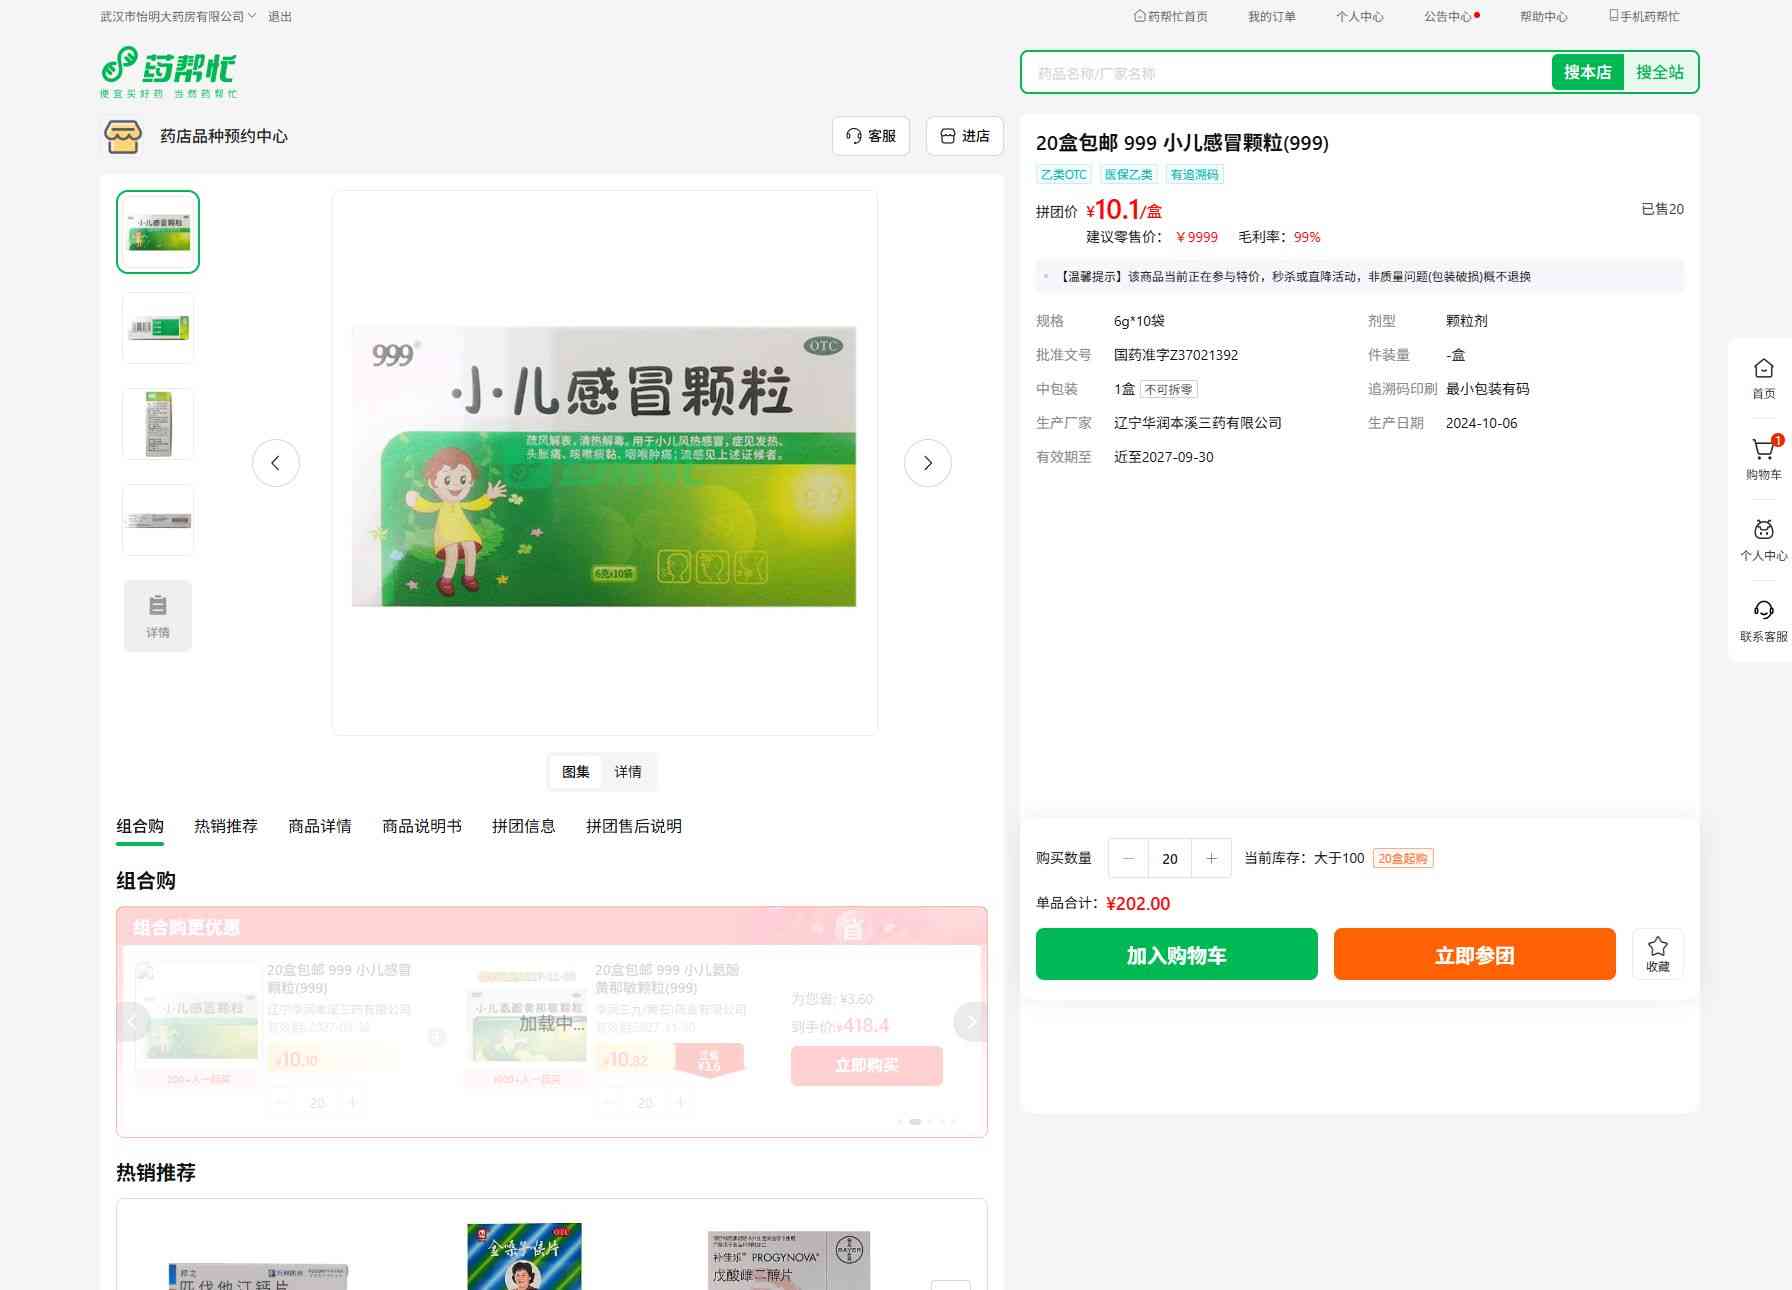The image size is (1792, 1290).
Task: Decrease purchase quantity with minus button
Action: click(1129, 858)
